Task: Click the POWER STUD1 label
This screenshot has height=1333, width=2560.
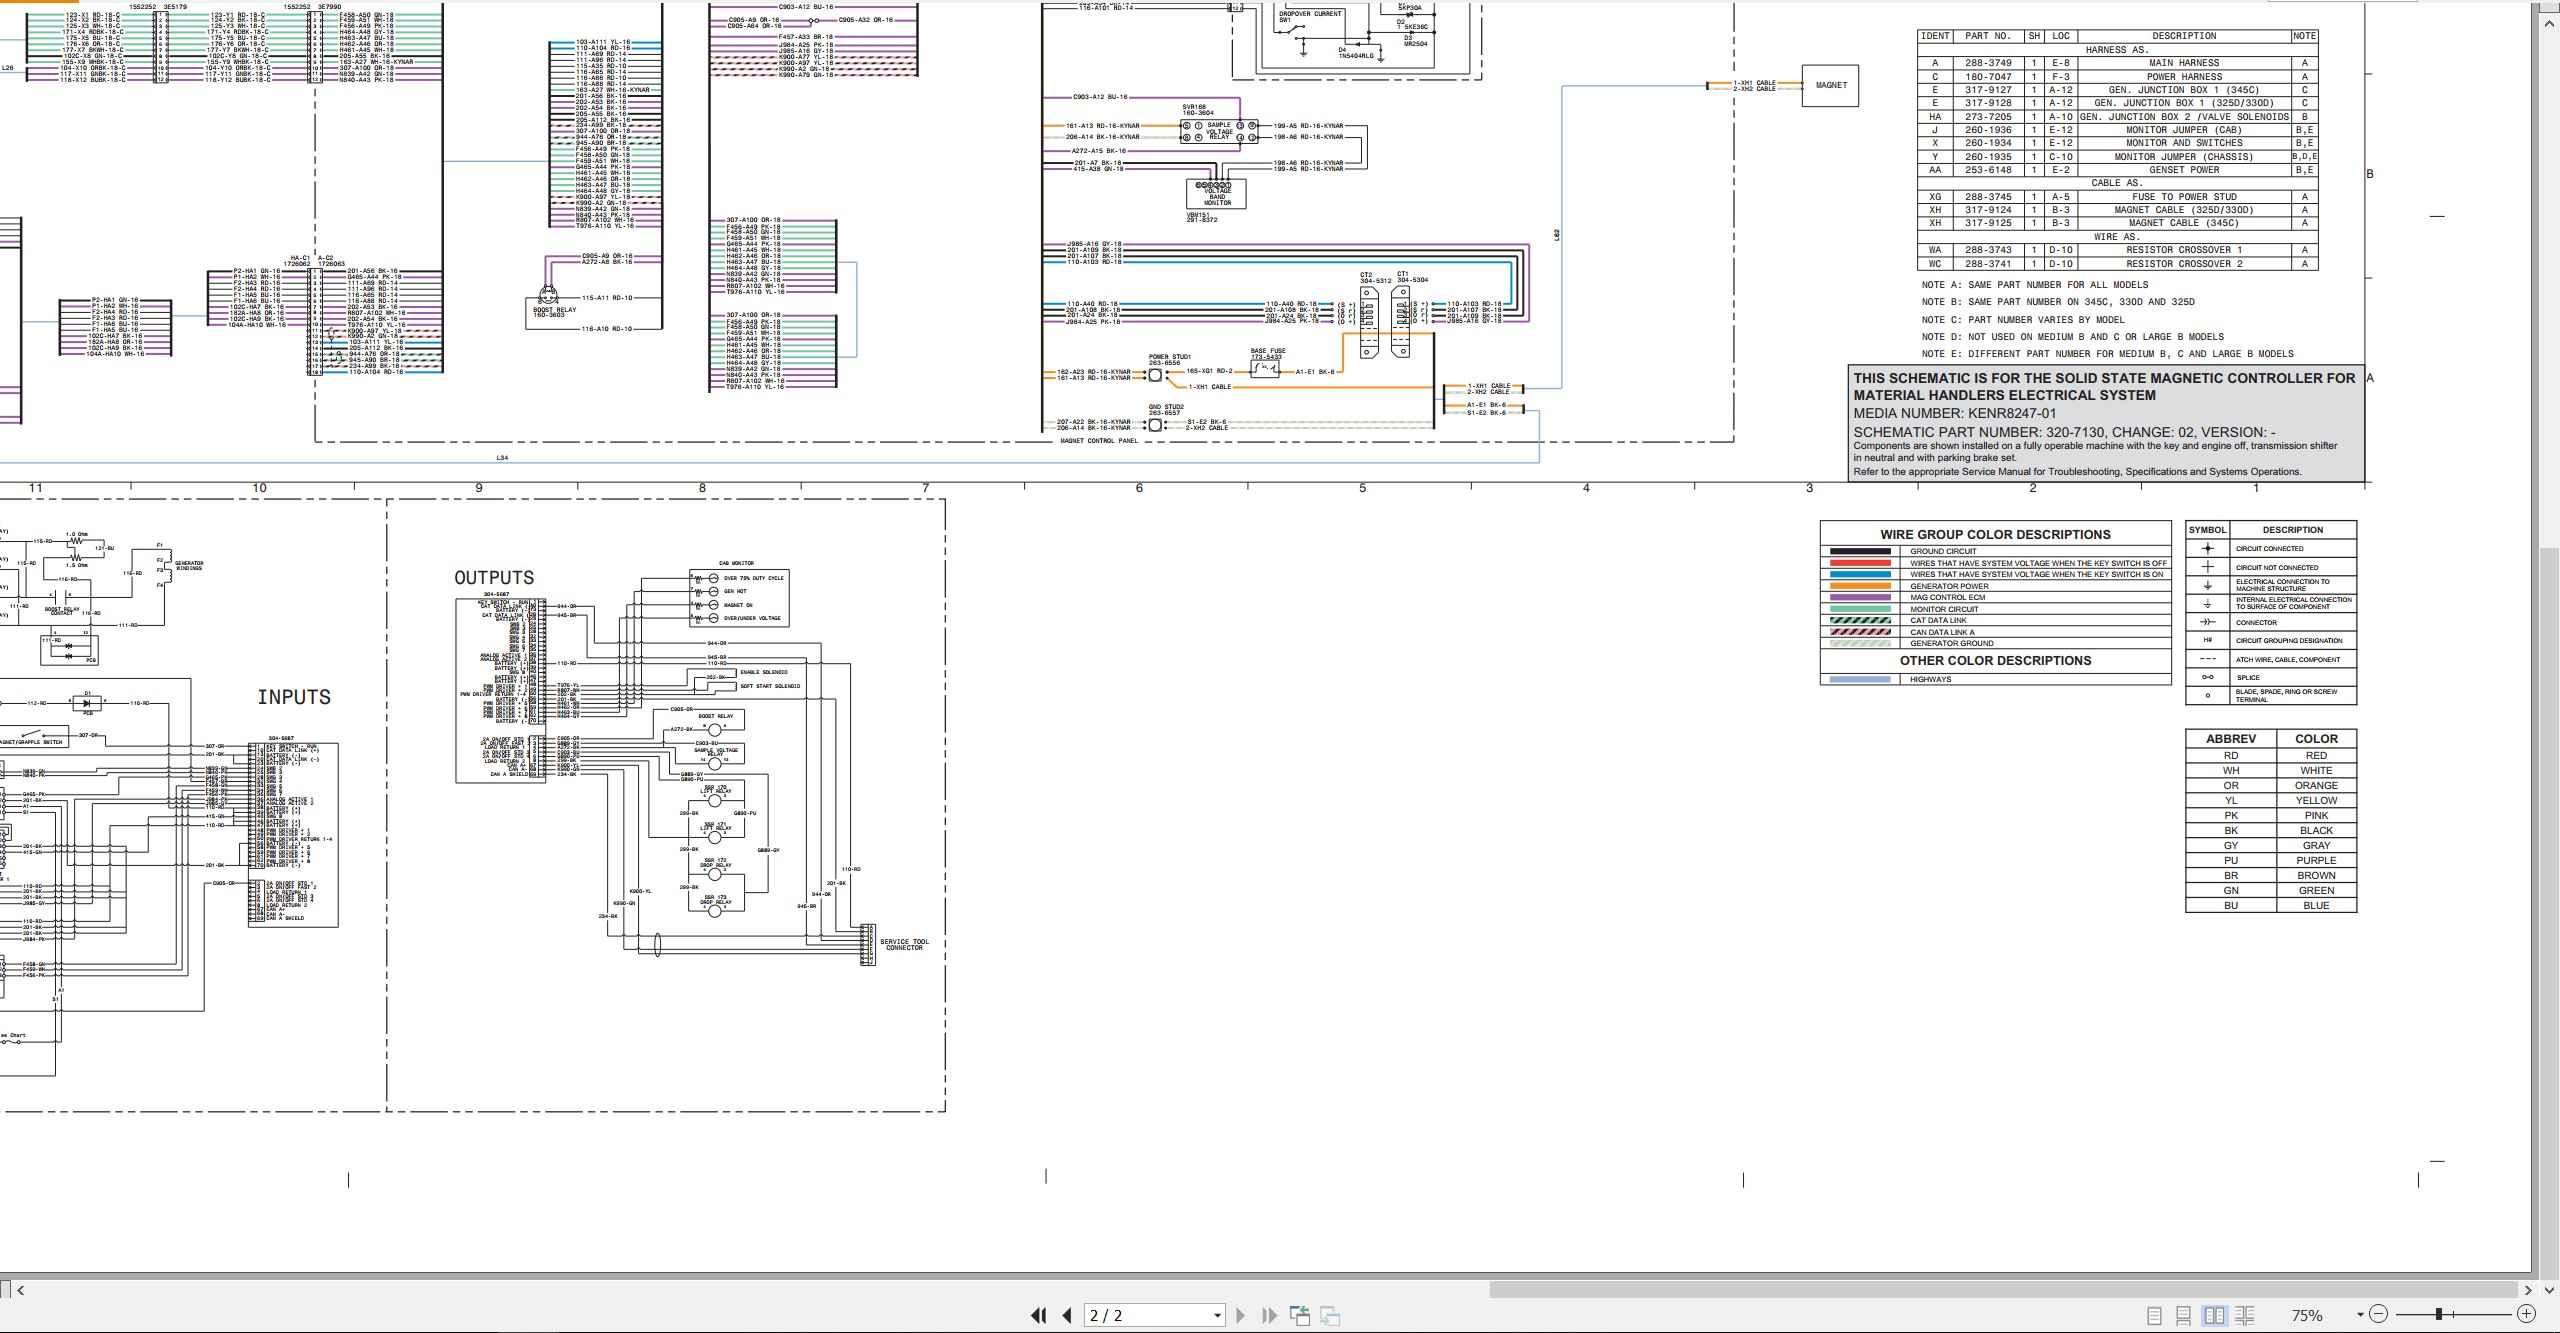Action: click(1169, 357)
